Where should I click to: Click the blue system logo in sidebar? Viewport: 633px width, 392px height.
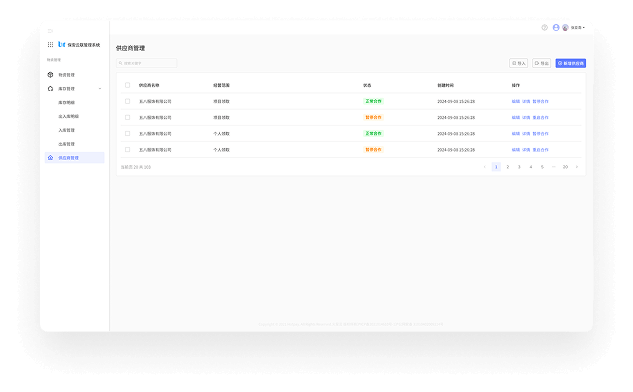(x=62, y=44)
